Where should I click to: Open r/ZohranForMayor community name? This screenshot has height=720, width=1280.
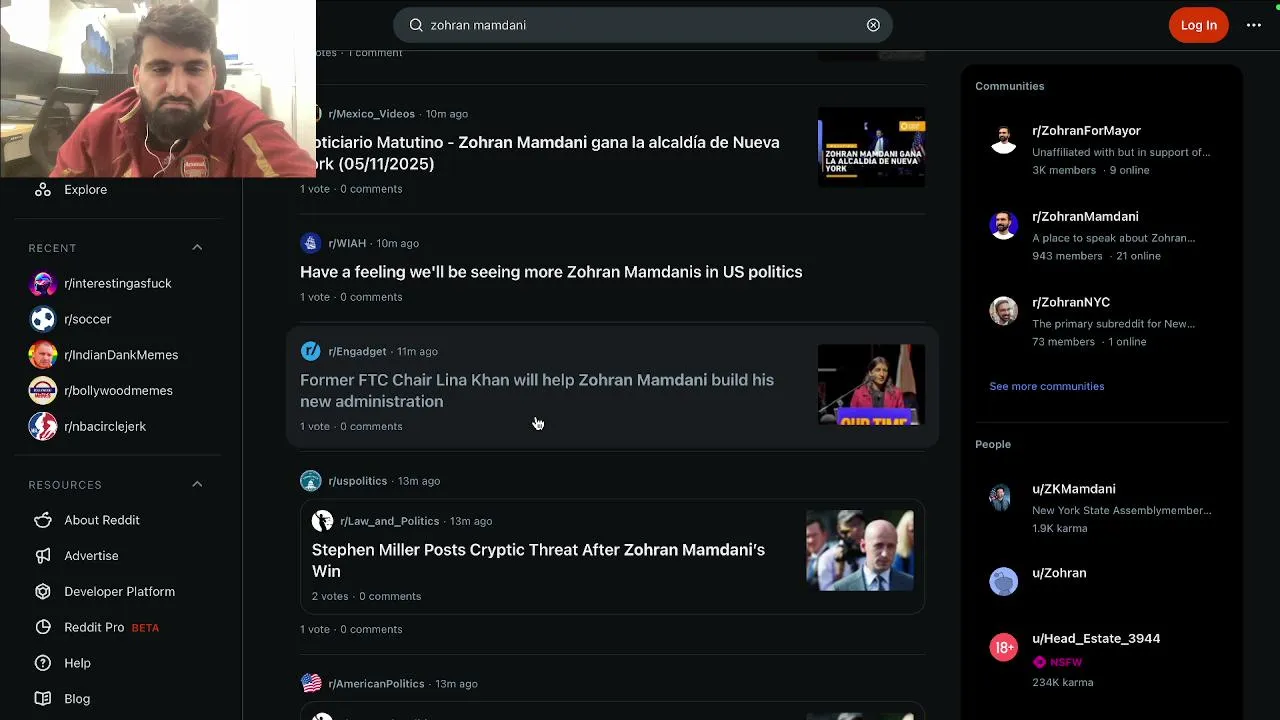pos(1086,131)
